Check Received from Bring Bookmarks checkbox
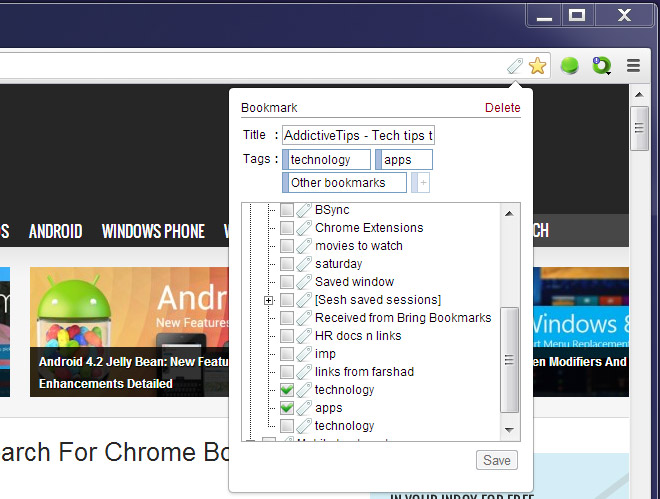 [x=287, y=318]
